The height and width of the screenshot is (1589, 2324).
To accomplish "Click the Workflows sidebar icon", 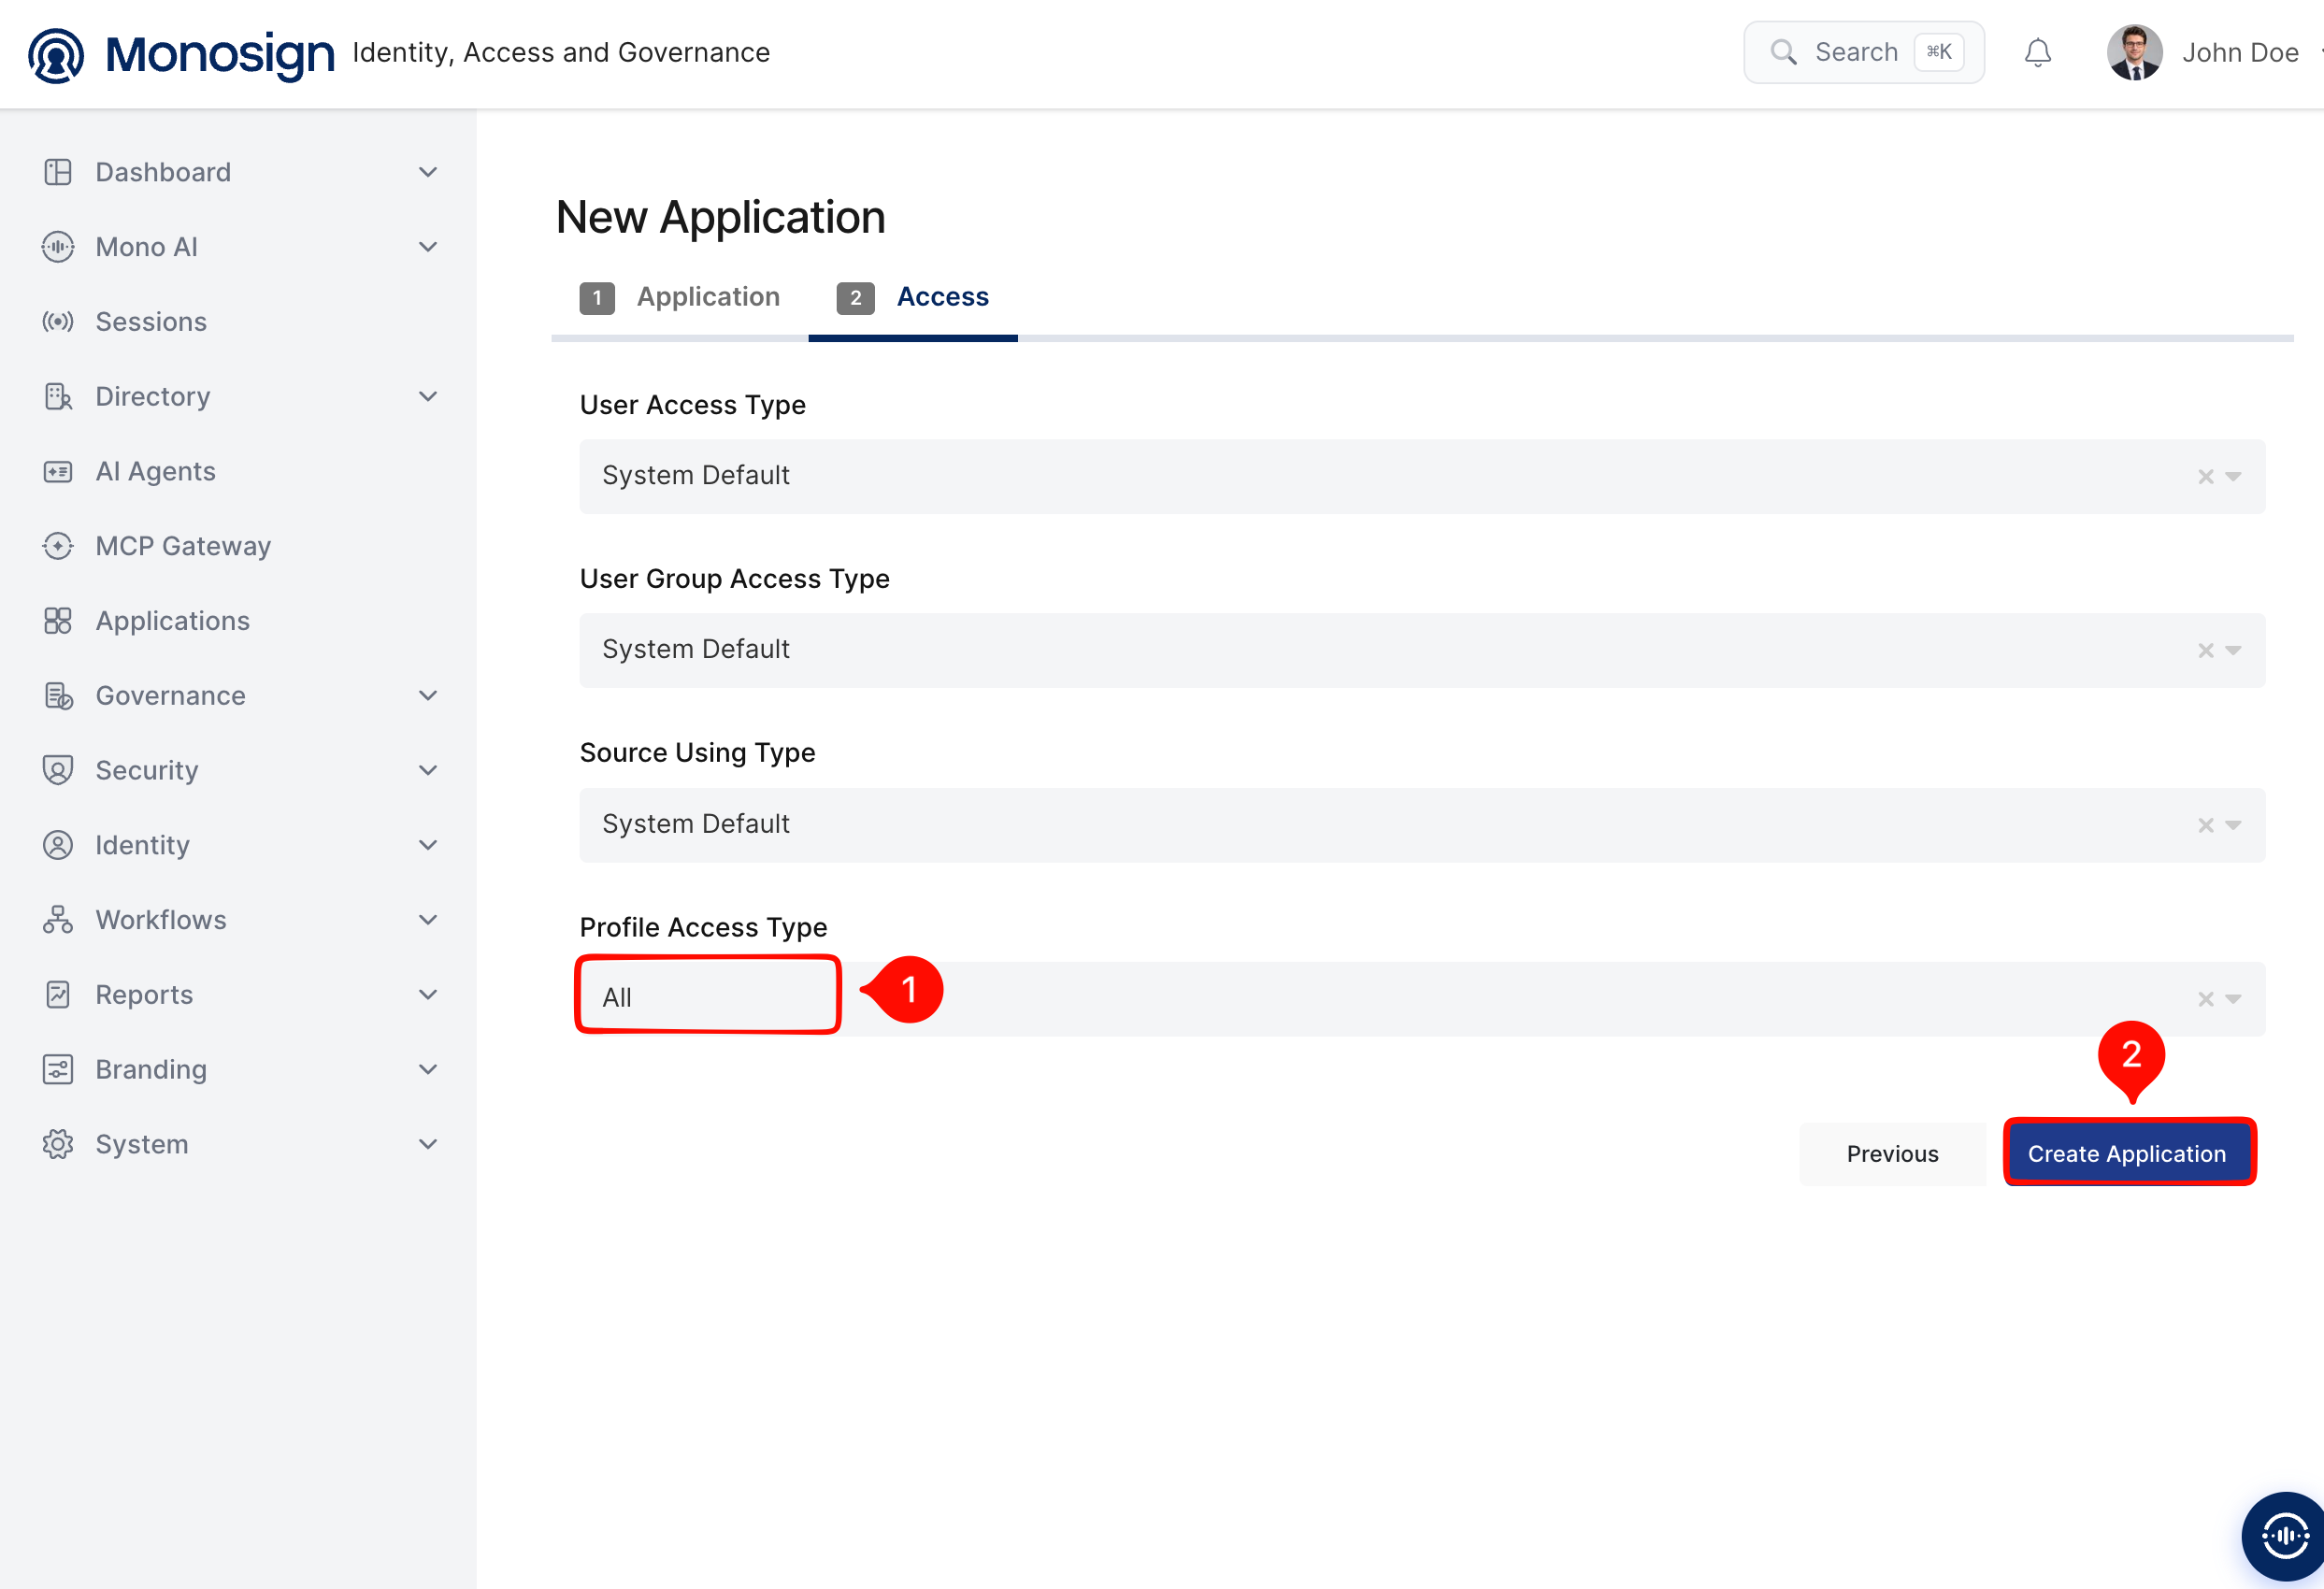I will pos(58,920).
